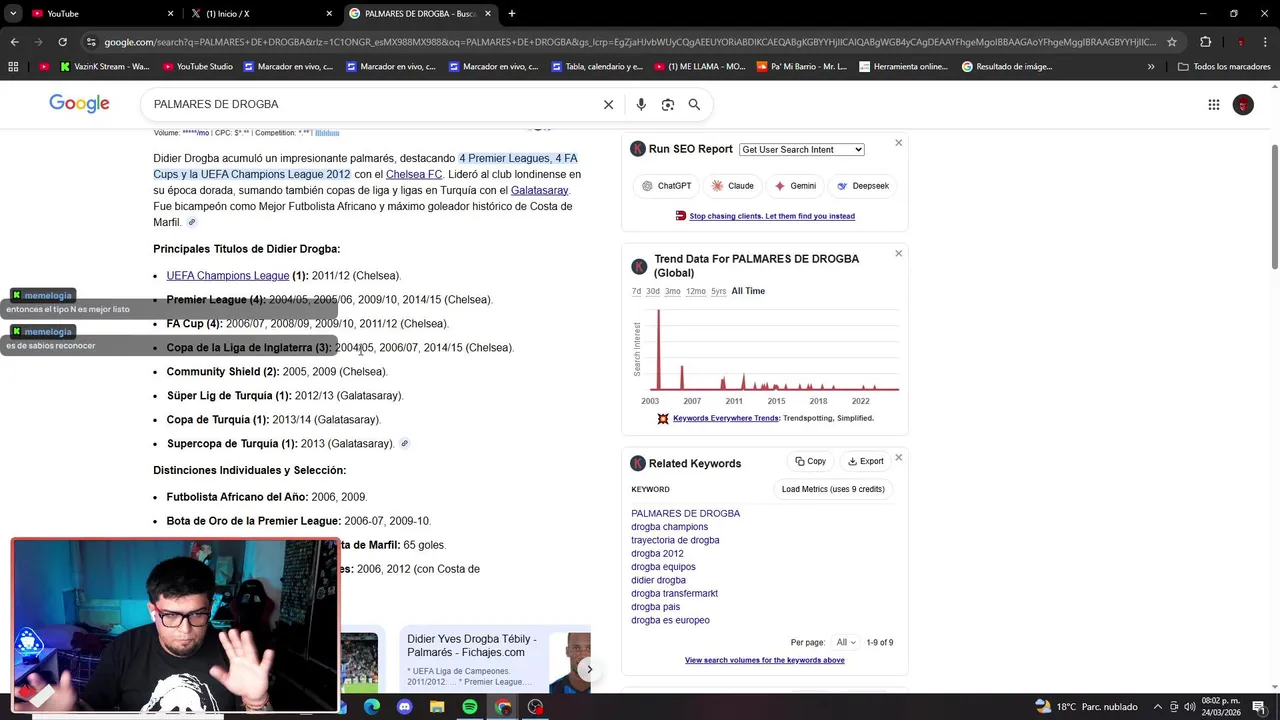Open the Chrome three-dot menu
Screen dimensions: 1280x720
(x=1265, y=42)
